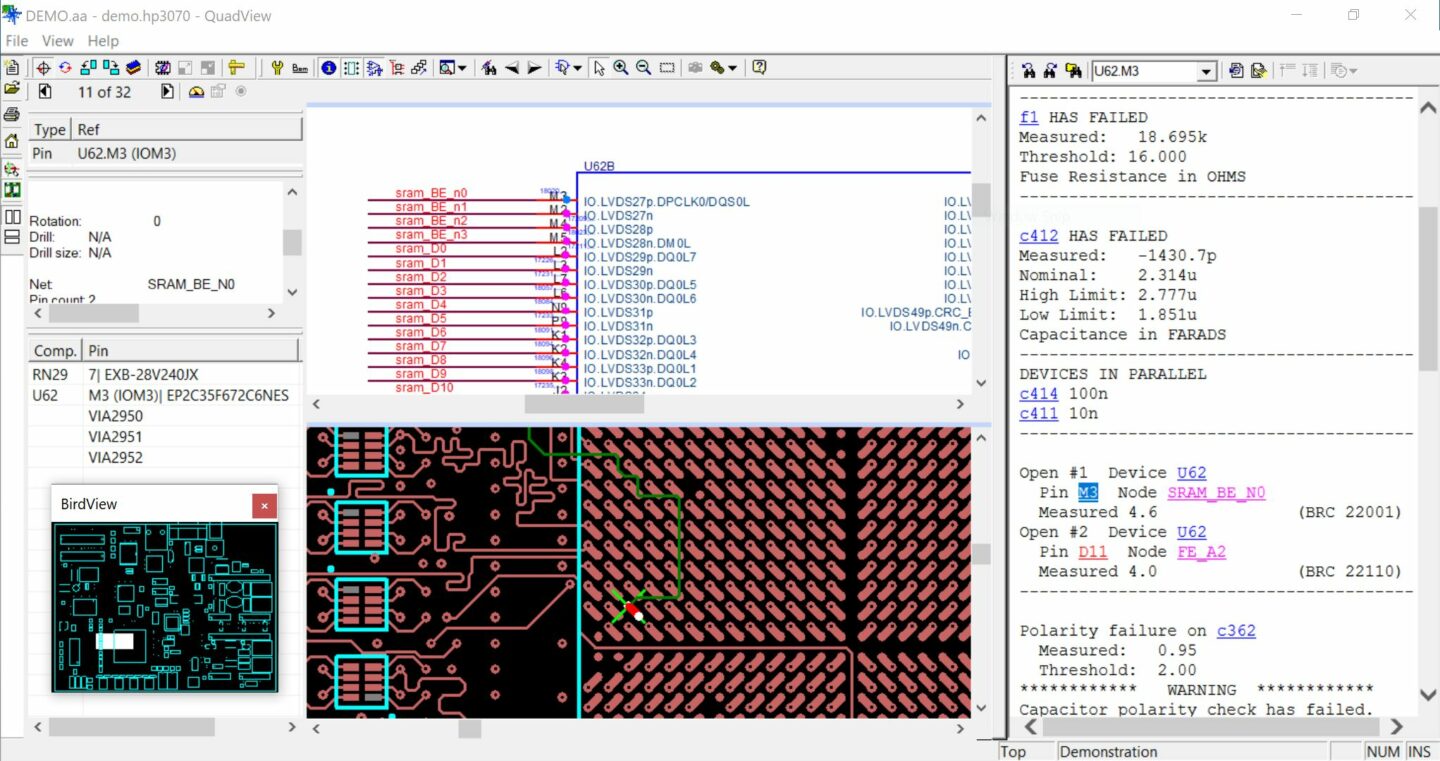This screenshot has width=1440, height=761.
Task: Select the zoom in magnifier tool
Action: coord(622,67)
